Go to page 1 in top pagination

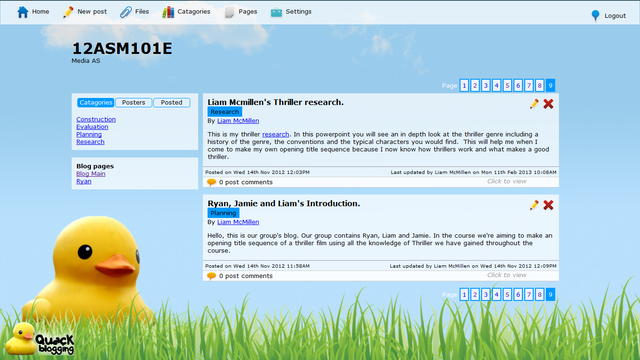[464, 85]
